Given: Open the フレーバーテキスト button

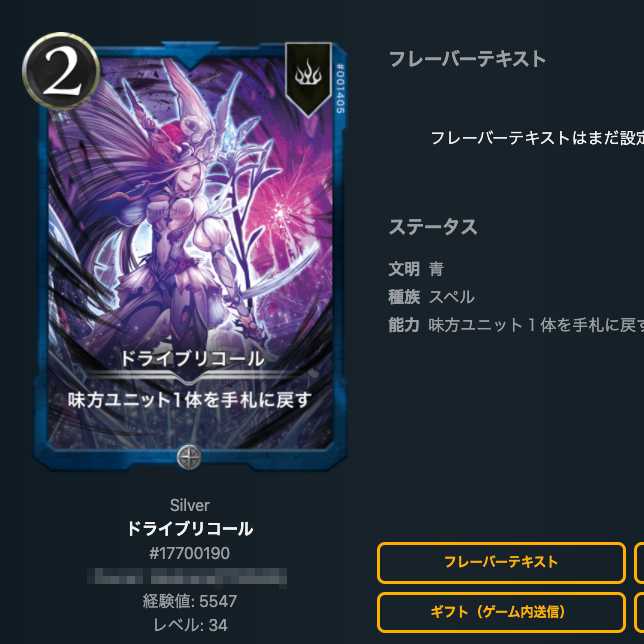Looking at the screenshot, I should pos(501,563).
